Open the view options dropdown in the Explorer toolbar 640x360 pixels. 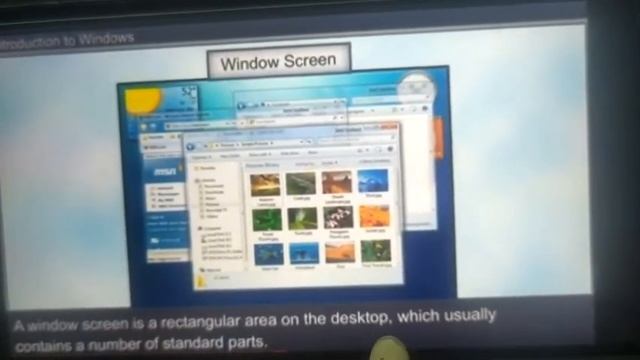coord(362,151)
